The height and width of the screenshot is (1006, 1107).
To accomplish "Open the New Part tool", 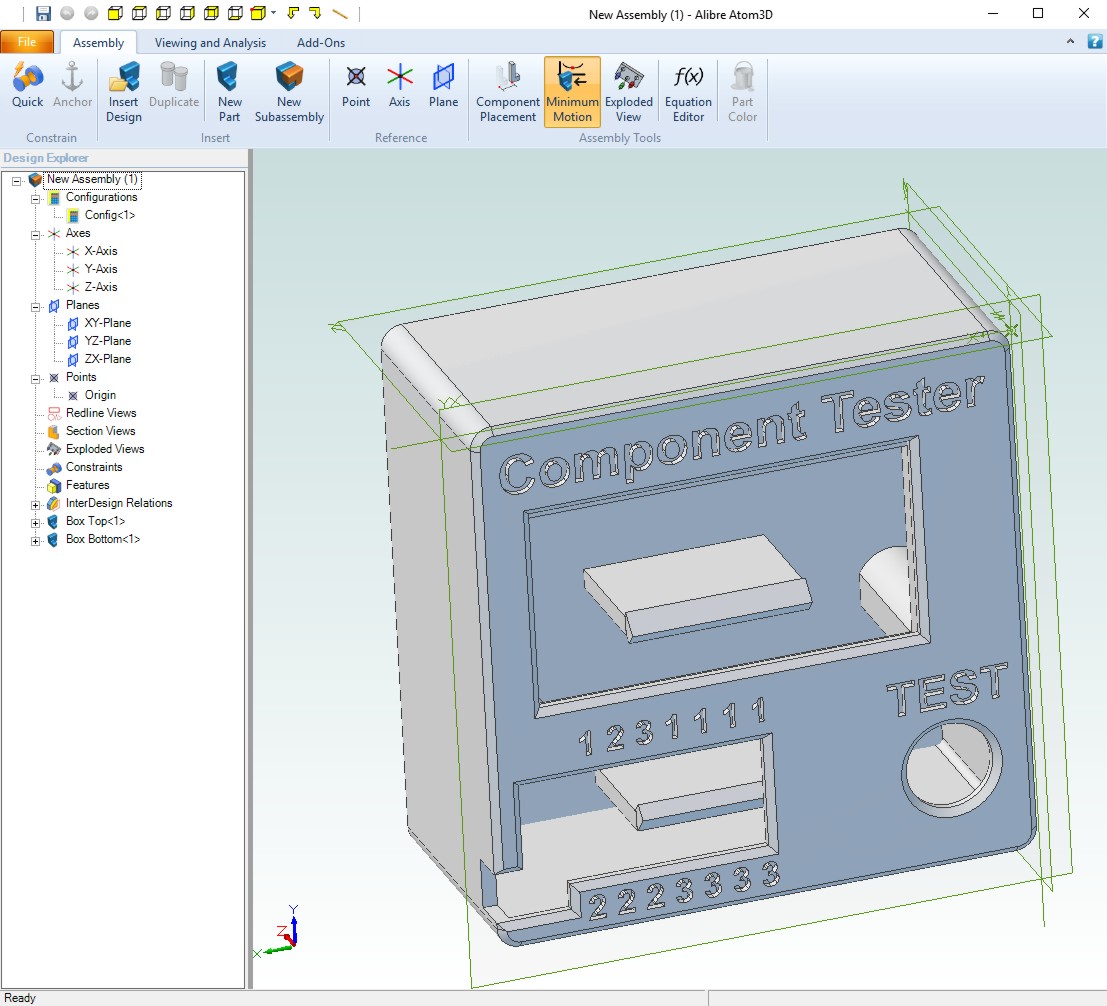I will [x=228, y=90].
